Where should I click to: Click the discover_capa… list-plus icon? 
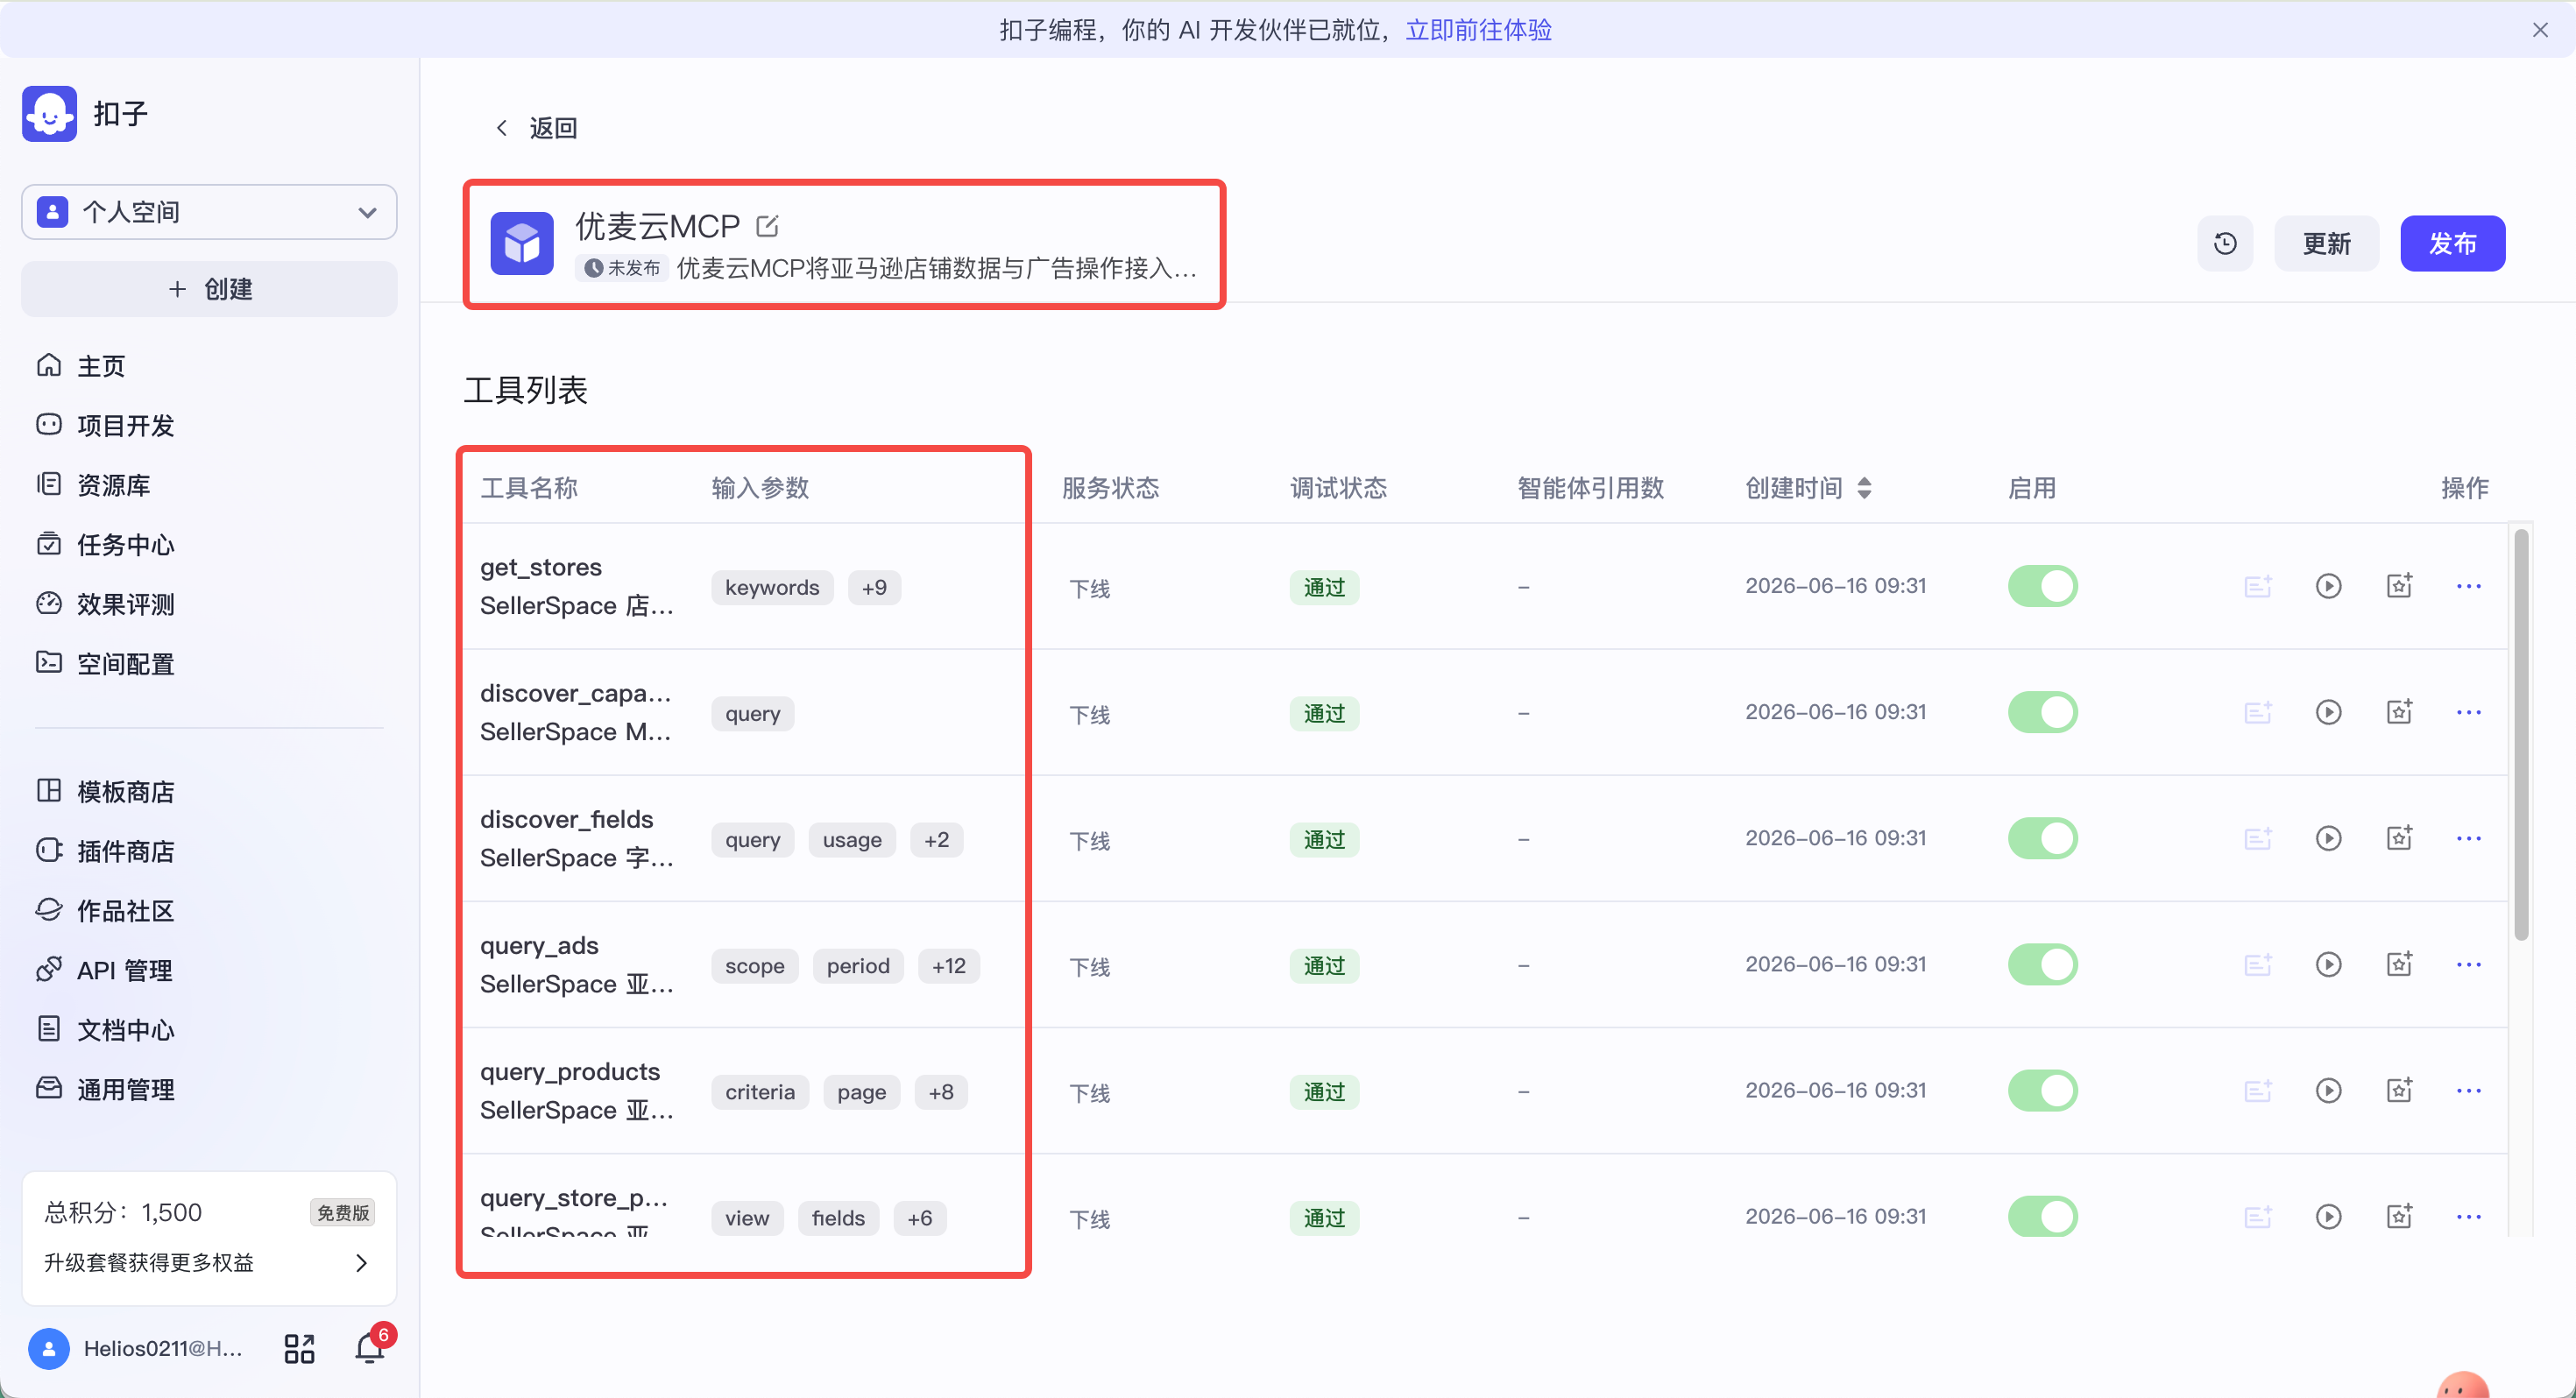[x=2258, y=712]
